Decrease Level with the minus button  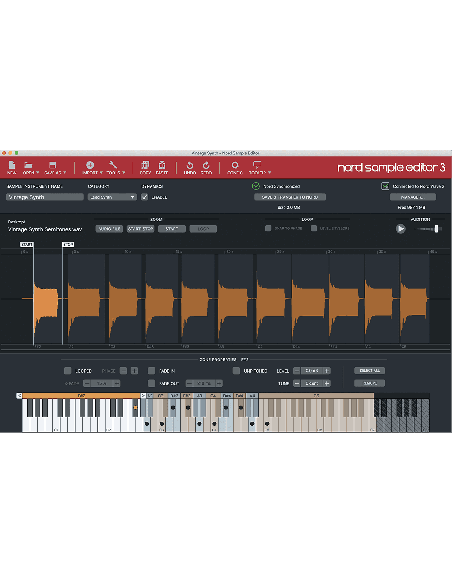coord(296,371)
